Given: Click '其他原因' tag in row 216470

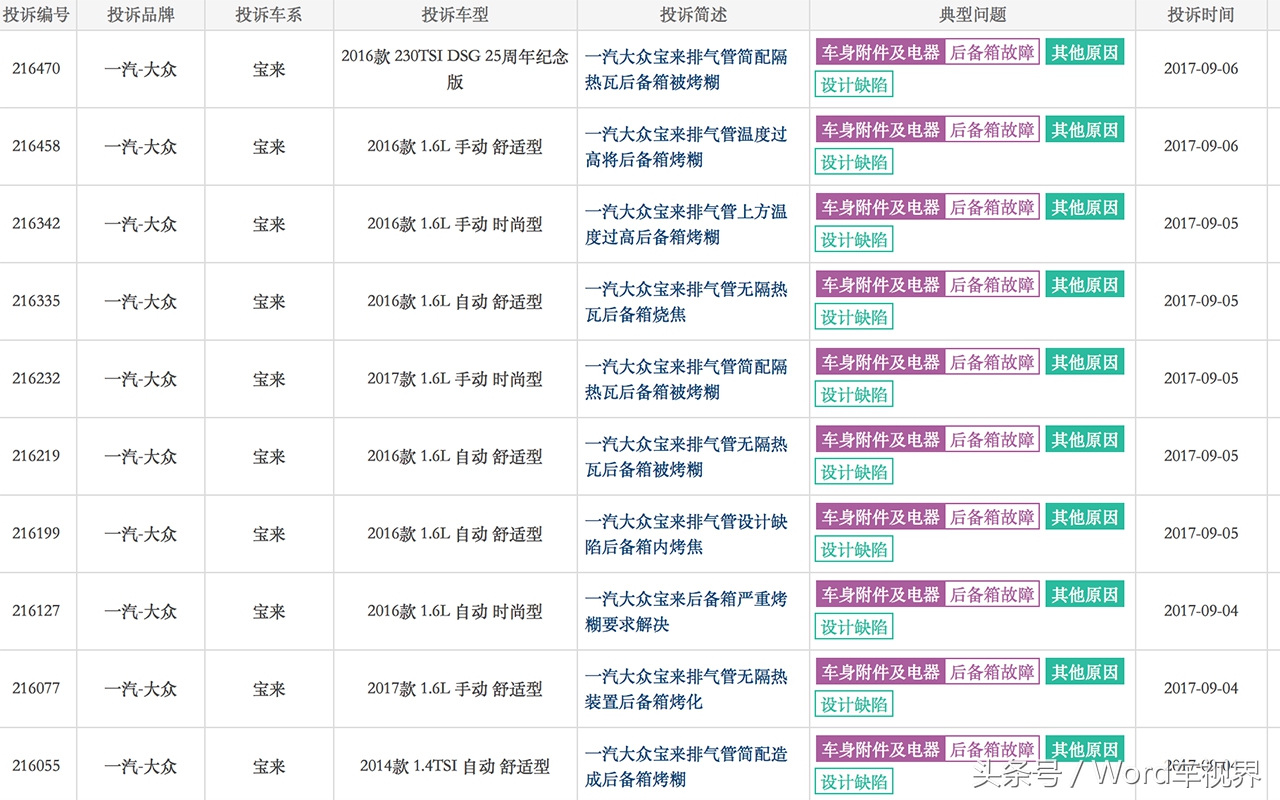Looking at the screenshot, I should (1085, 52).
